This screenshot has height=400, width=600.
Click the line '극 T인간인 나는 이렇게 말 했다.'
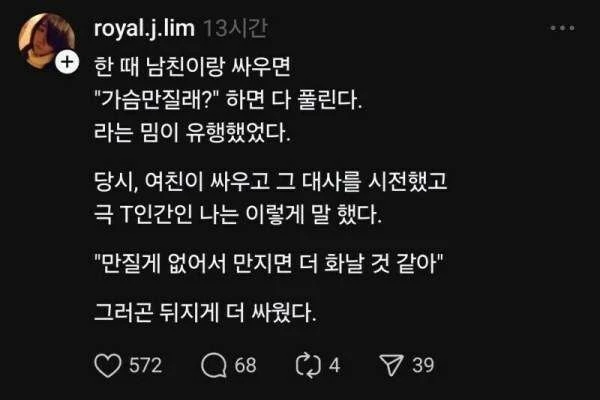click(x=238, y=214)
